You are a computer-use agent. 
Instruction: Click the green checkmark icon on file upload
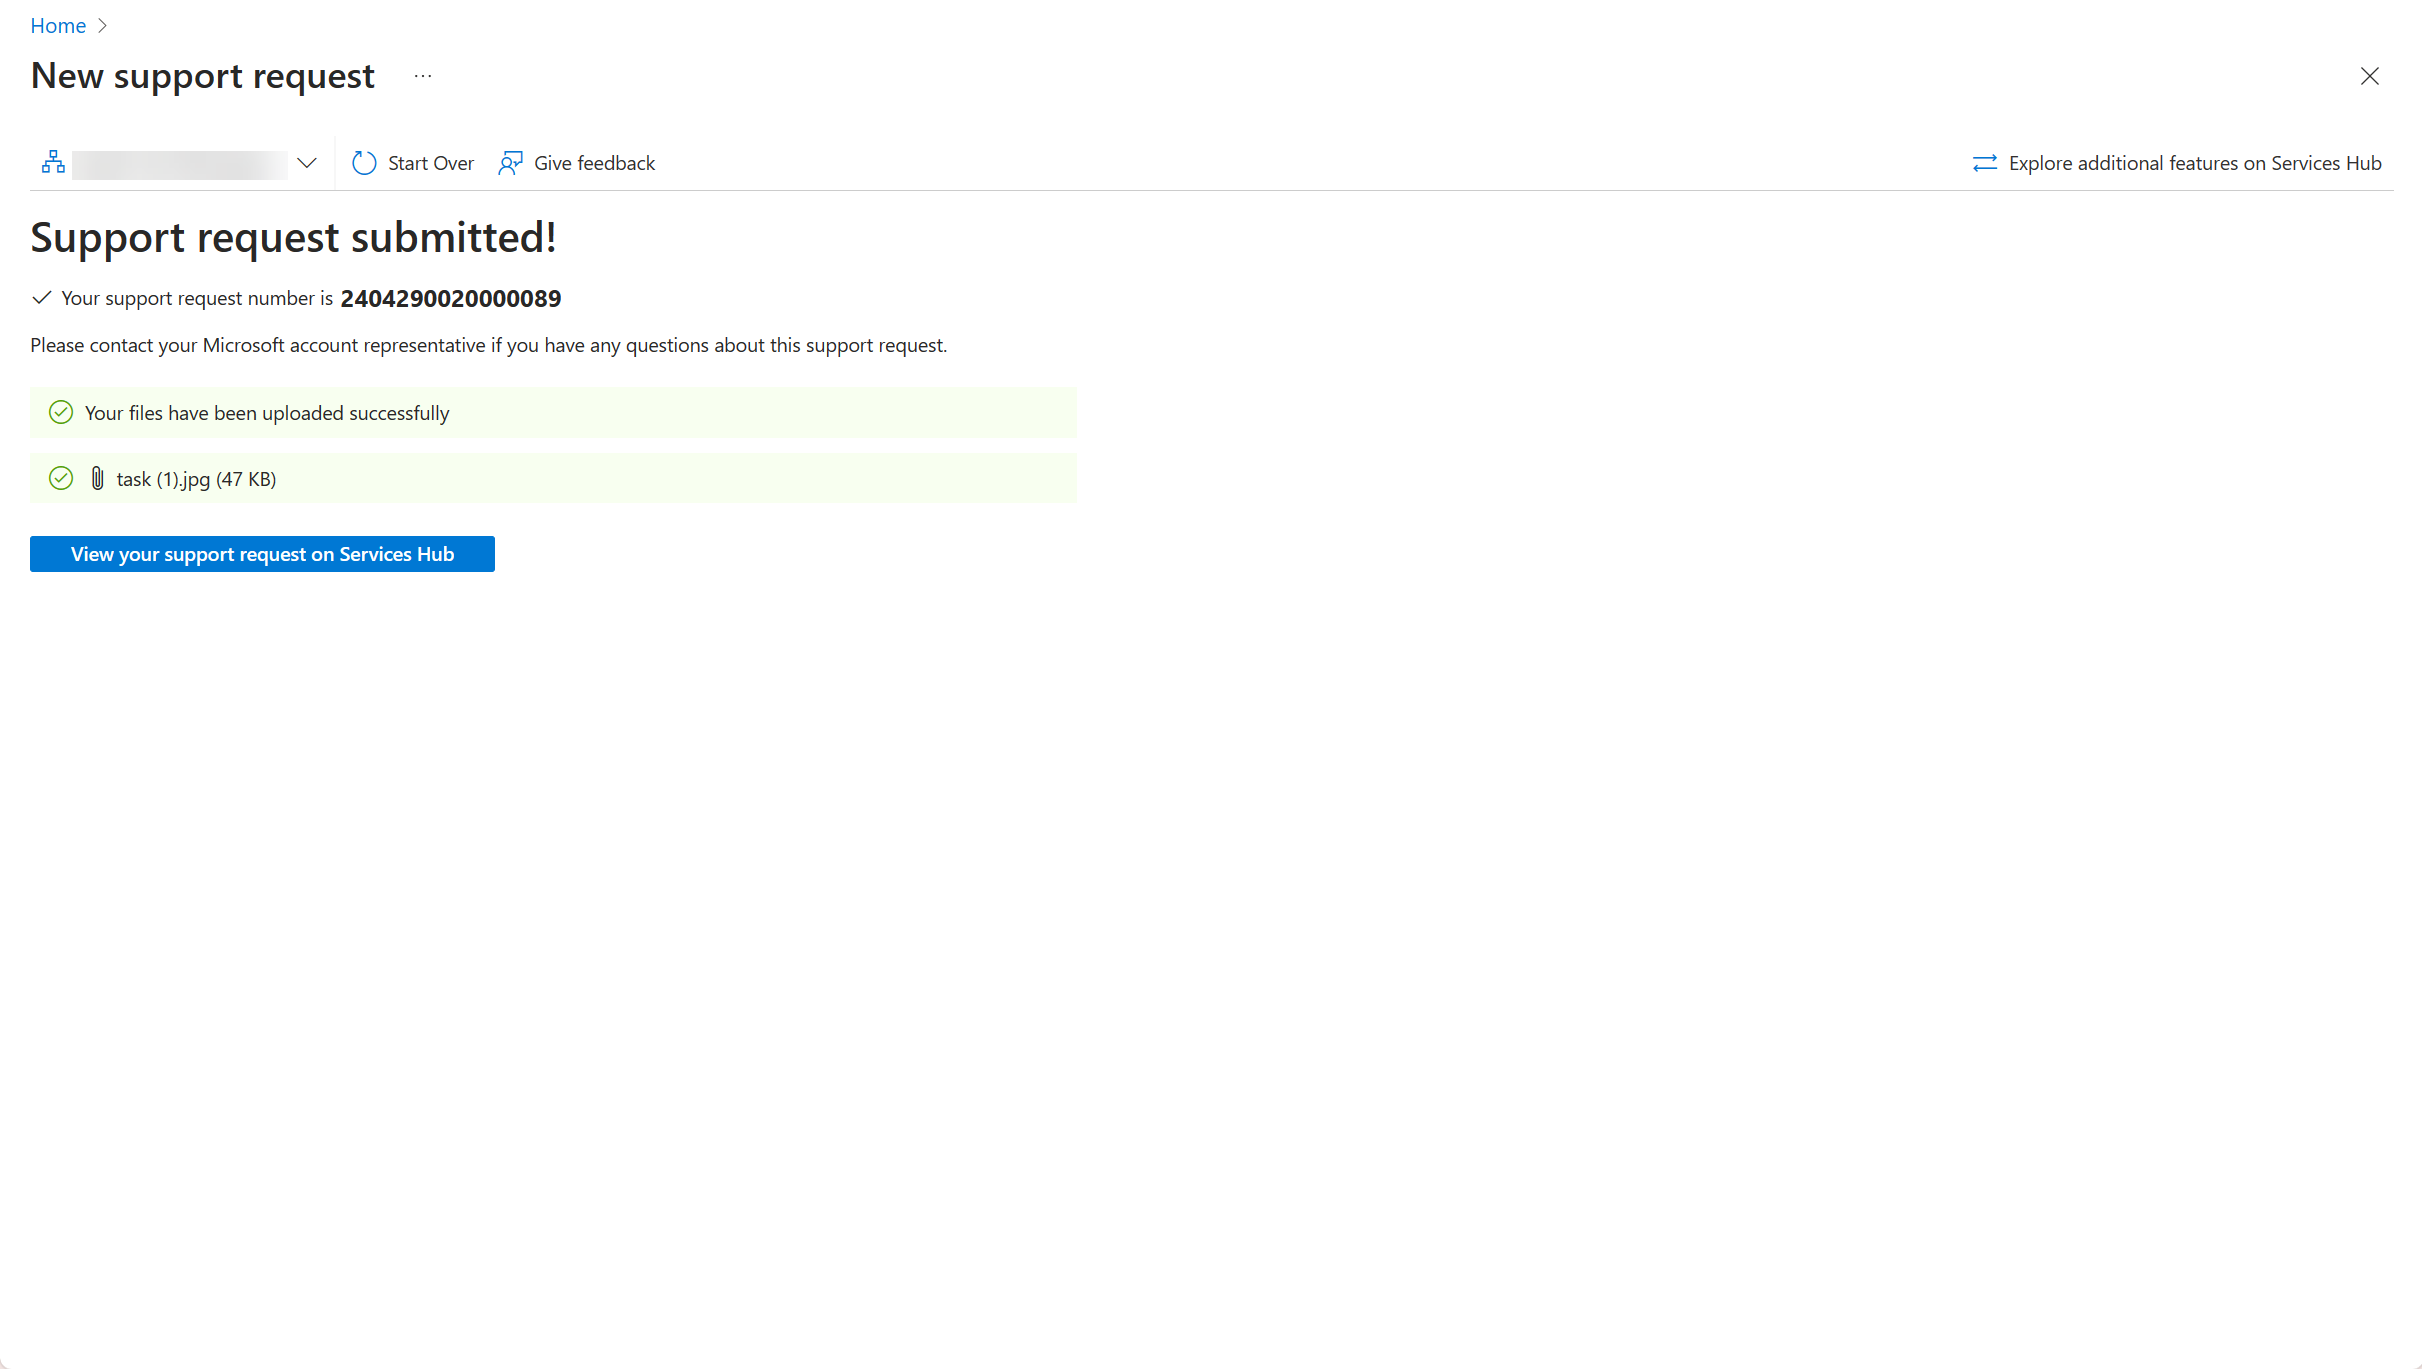click(62, 479)
